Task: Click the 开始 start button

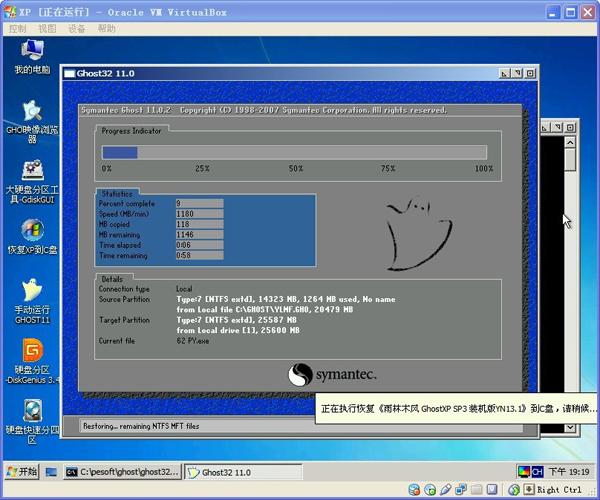Action: [x=22, y=472]
